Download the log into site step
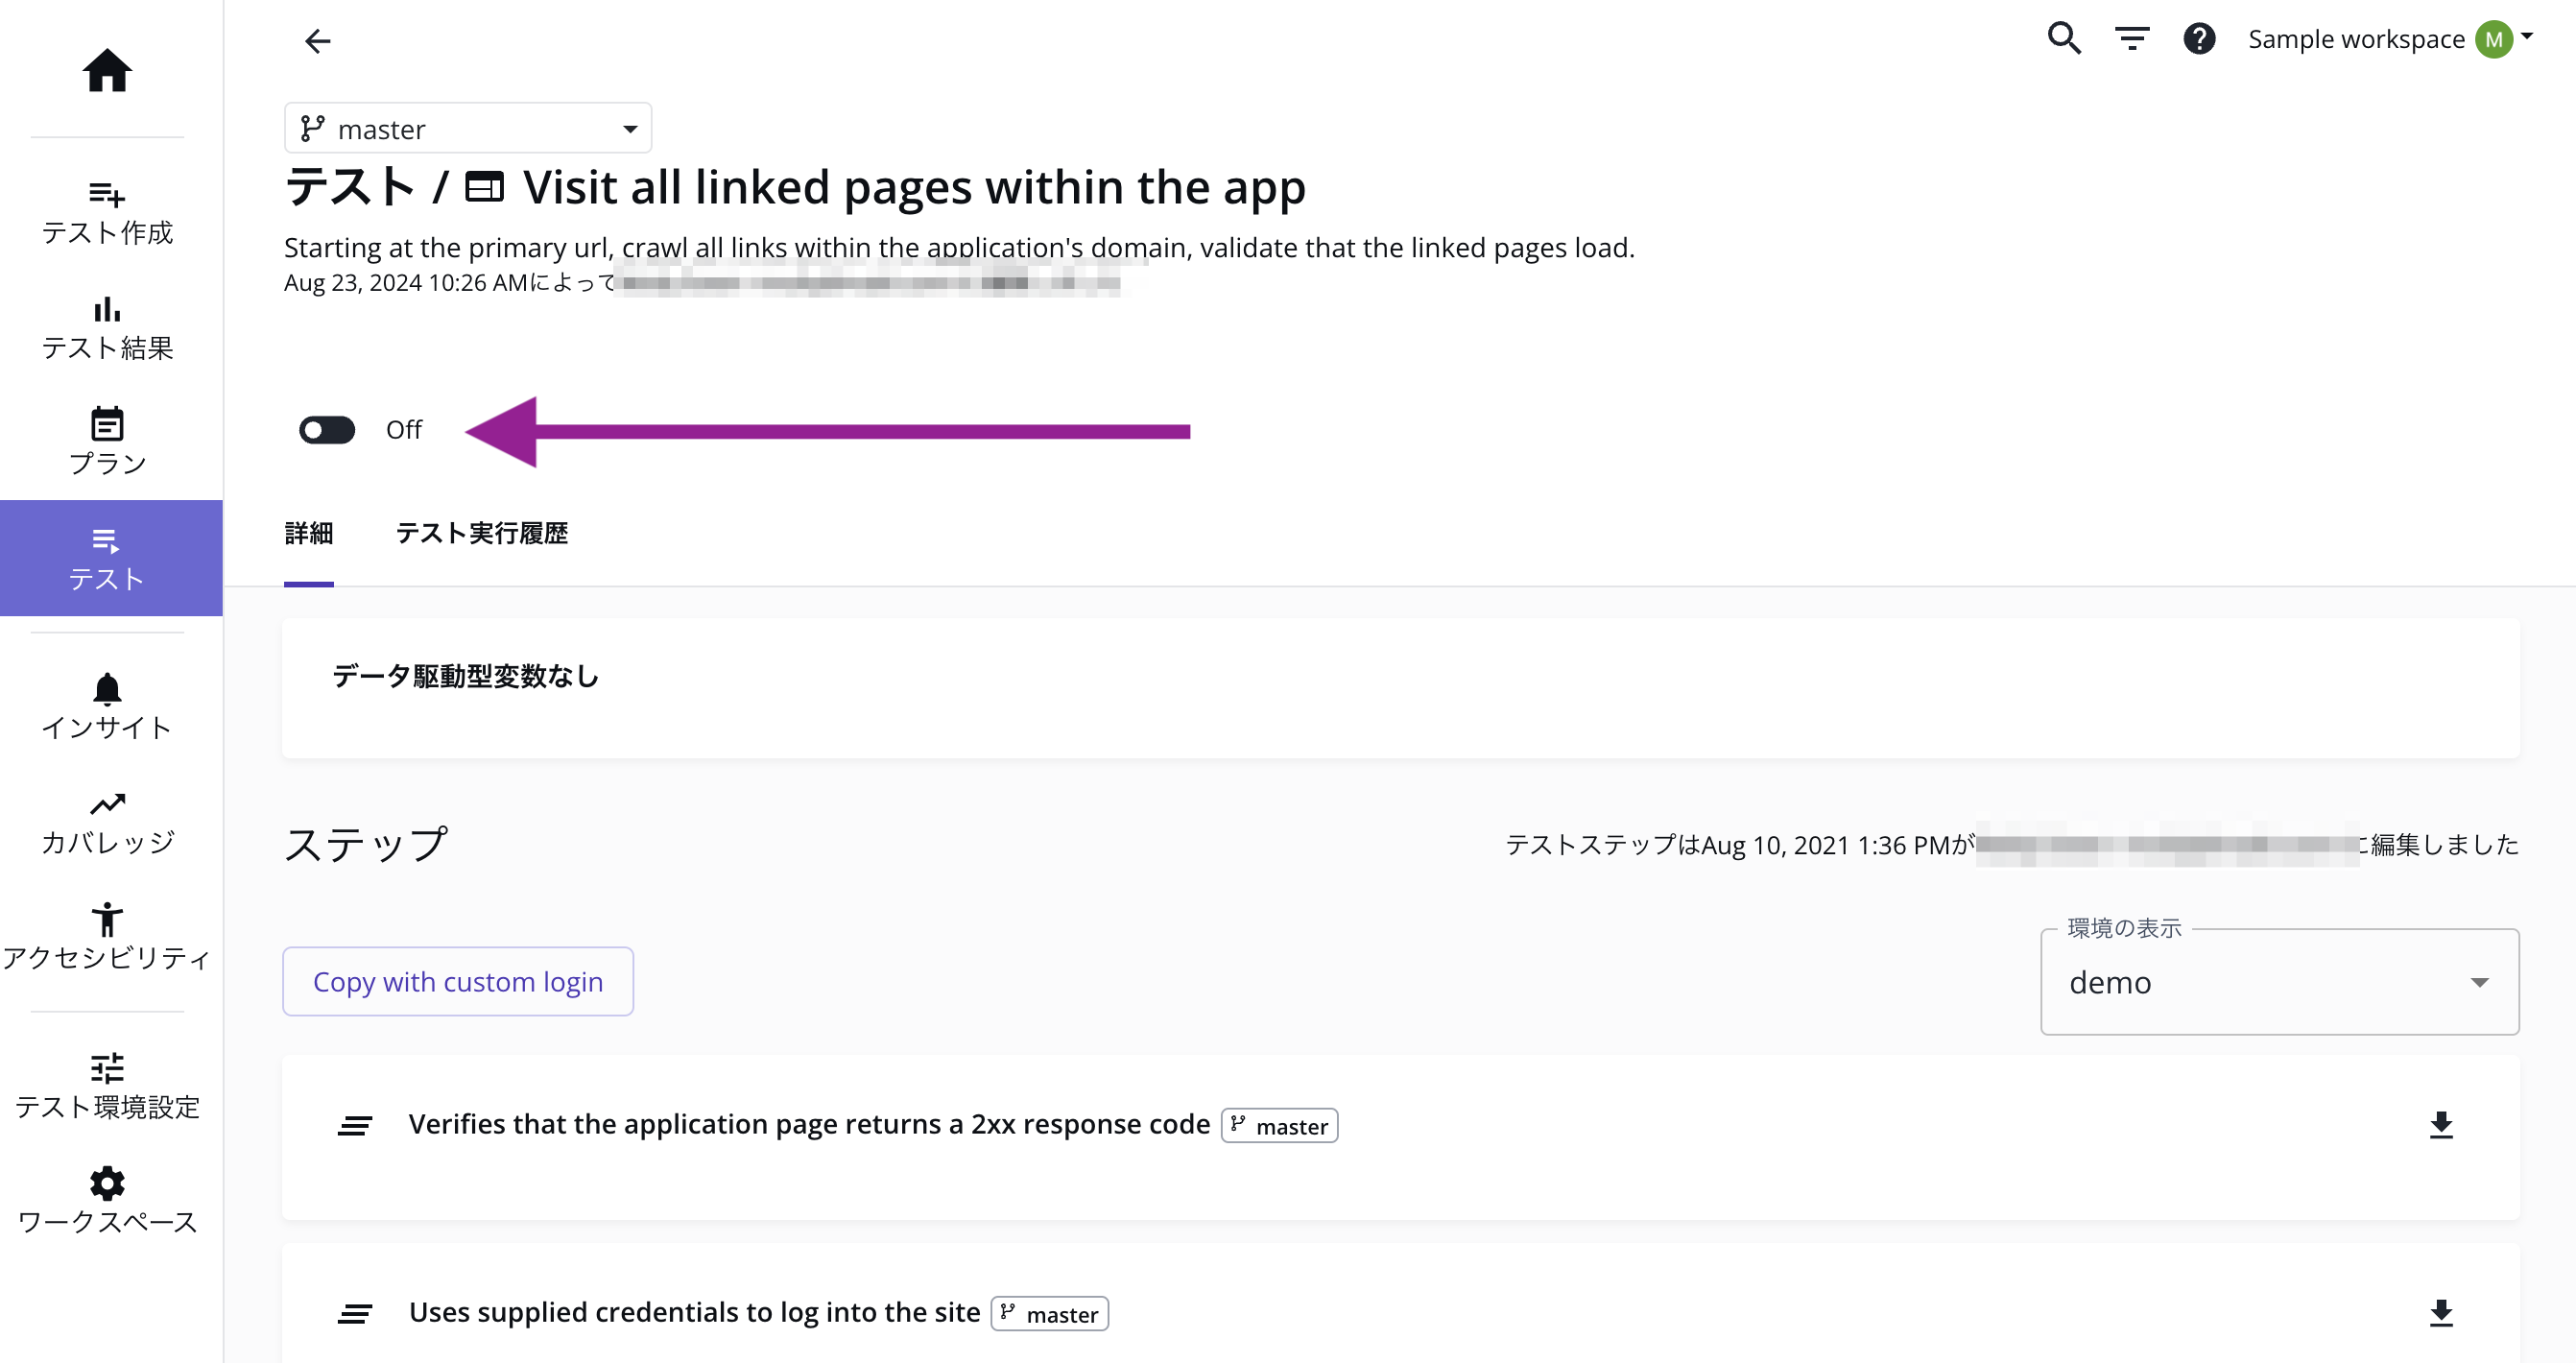 point(2441,1313)
